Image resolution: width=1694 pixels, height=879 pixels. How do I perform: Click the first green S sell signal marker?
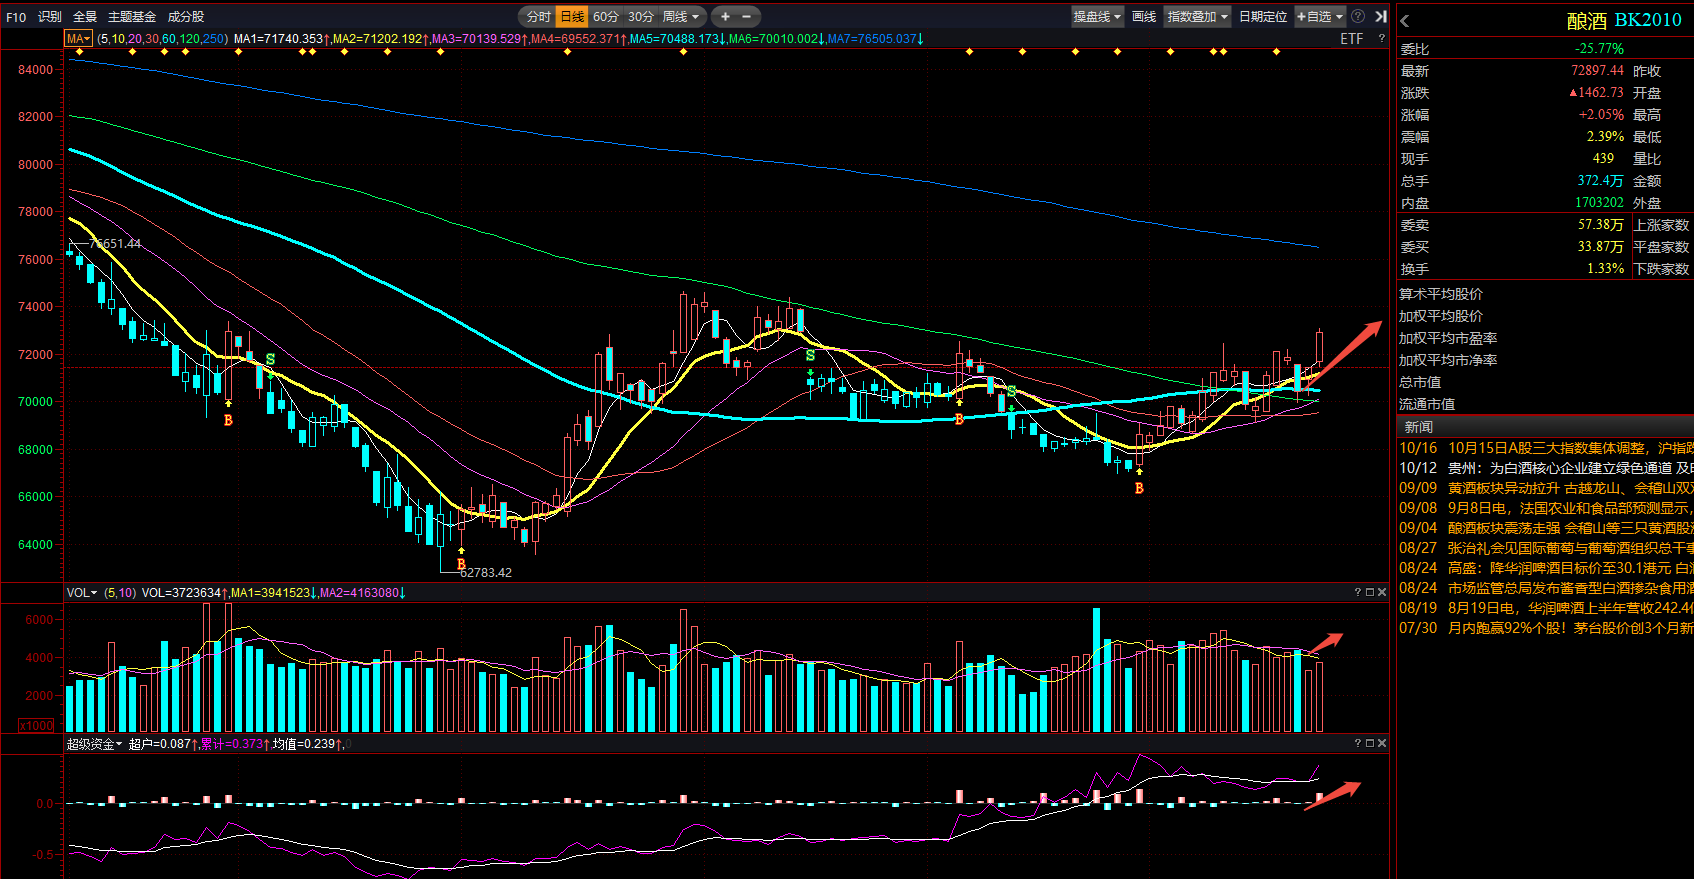click(x=270, y=359)
